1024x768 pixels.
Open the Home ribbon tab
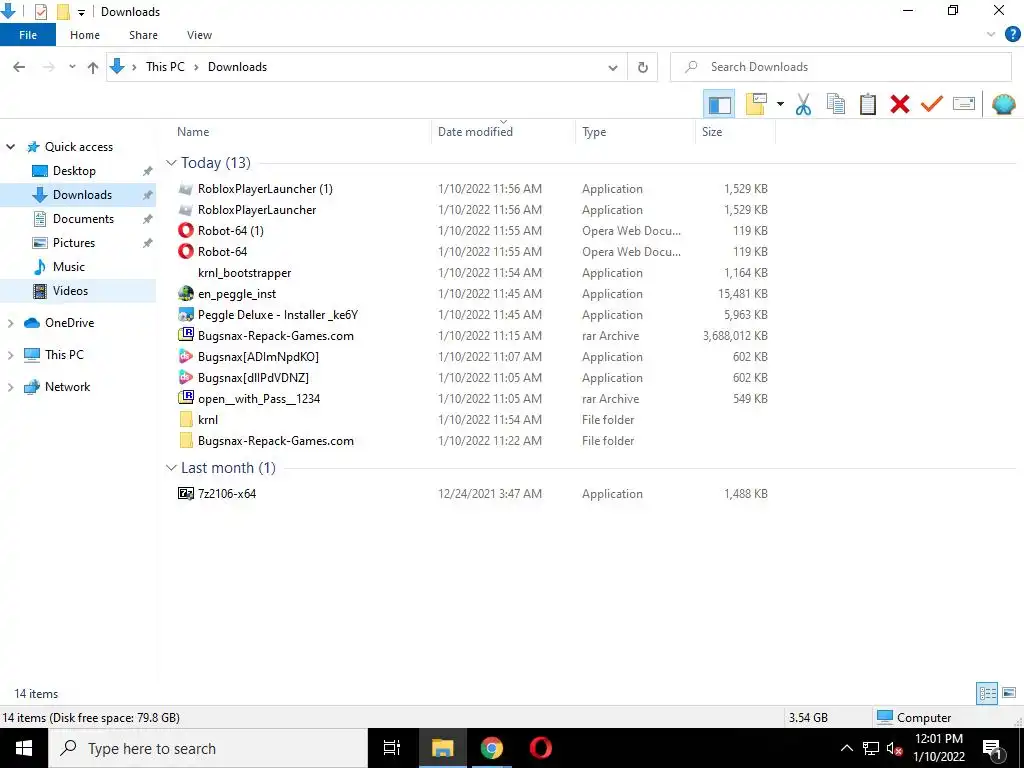pyautogui.click(x=85, y=35)
